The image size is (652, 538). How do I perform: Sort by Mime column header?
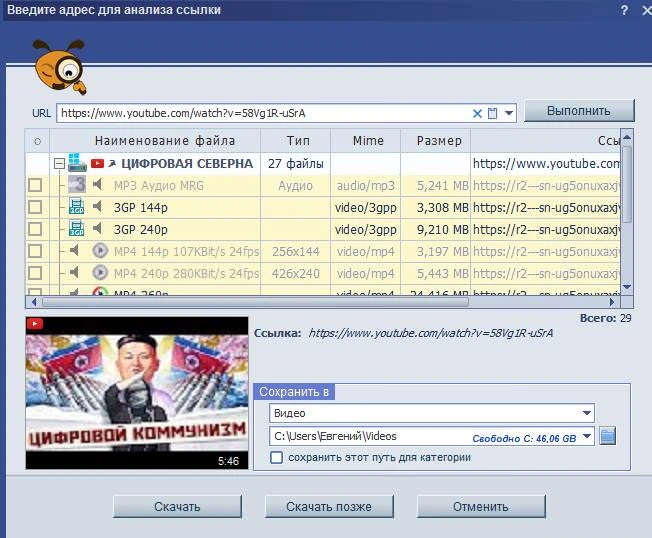pyautogui.click(x=366, y=141)
